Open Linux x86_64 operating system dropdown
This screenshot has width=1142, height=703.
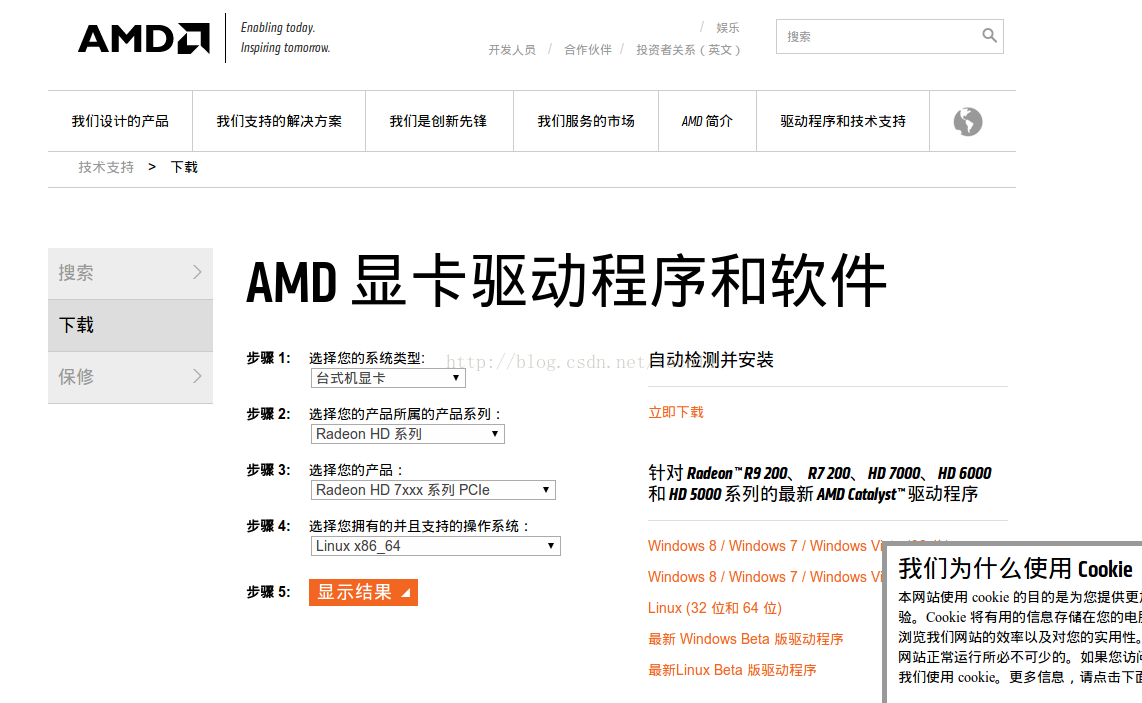[x=436, y=546]
